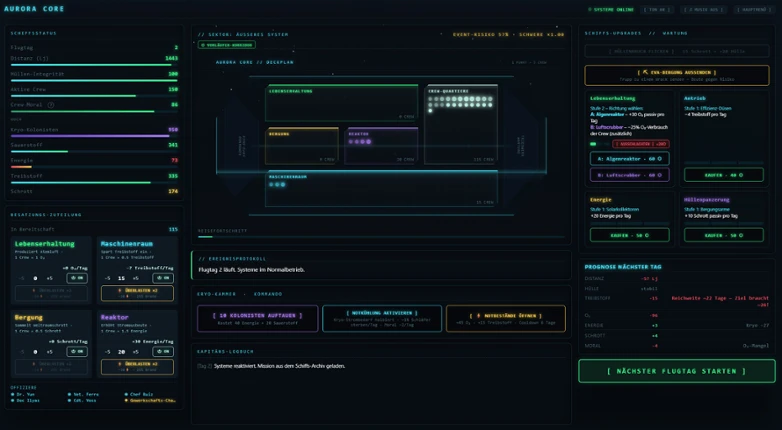
Task: Increase Reaktor crew by 5
Action: click(136, 352)
